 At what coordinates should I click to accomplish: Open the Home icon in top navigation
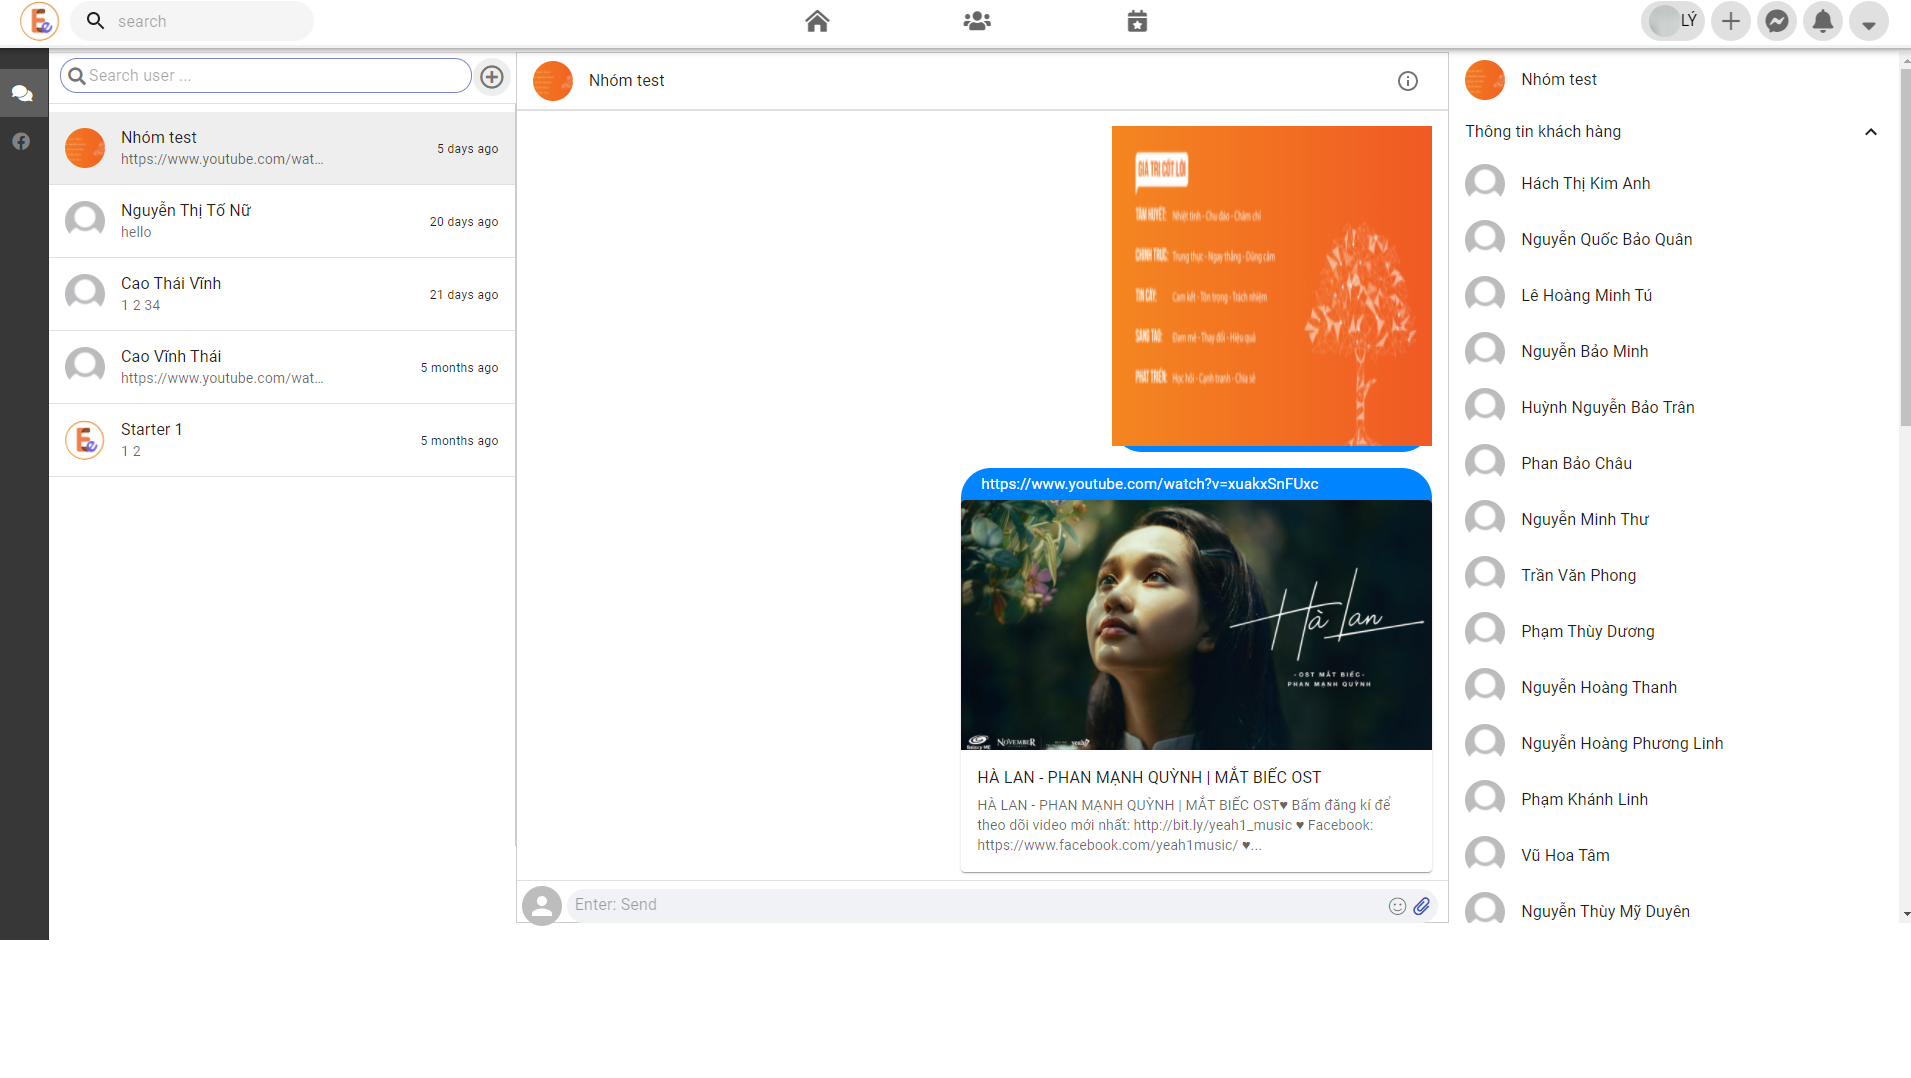coord(817,21)
